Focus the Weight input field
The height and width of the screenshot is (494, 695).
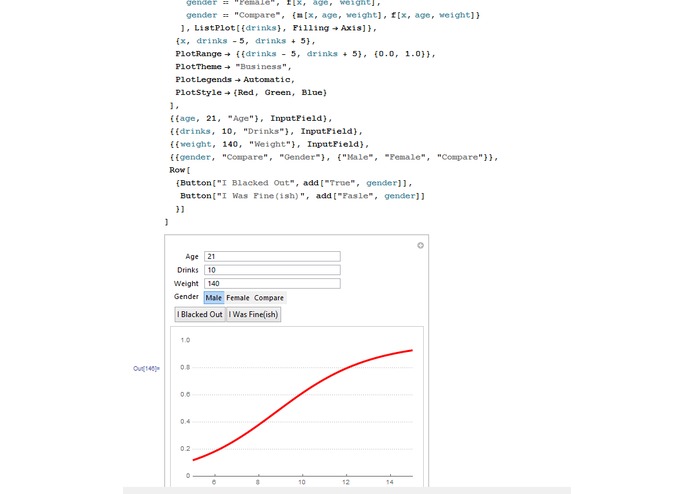272,284
